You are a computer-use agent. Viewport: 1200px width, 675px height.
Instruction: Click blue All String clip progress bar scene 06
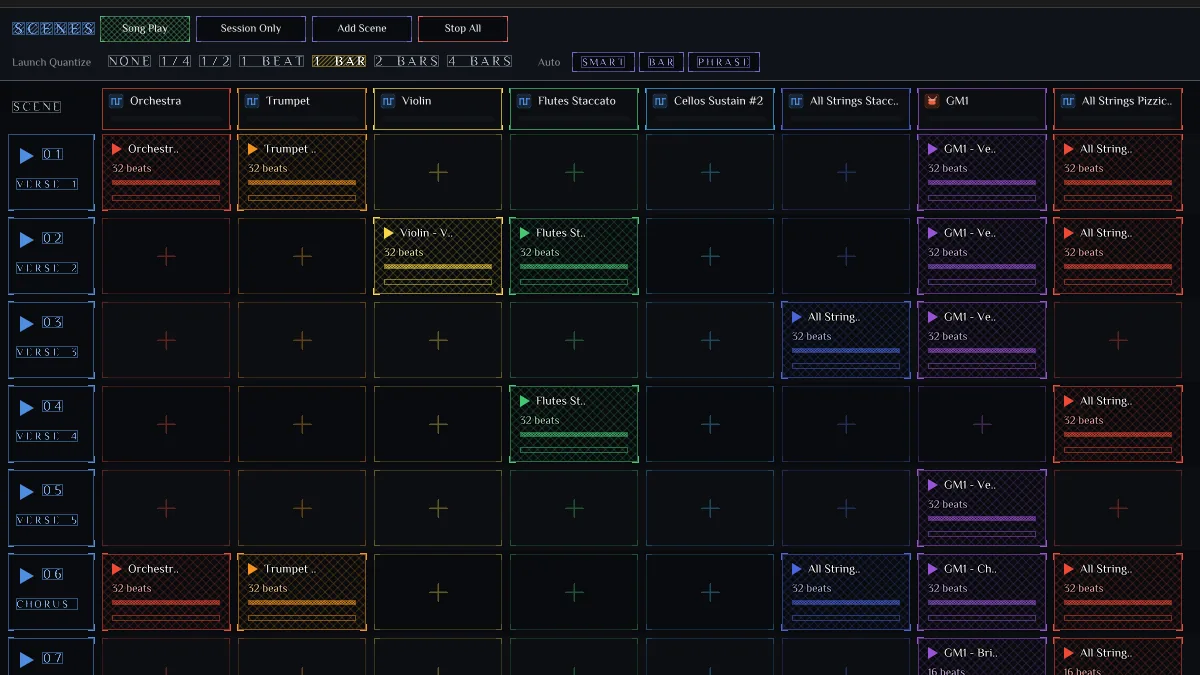coord(846,603)
